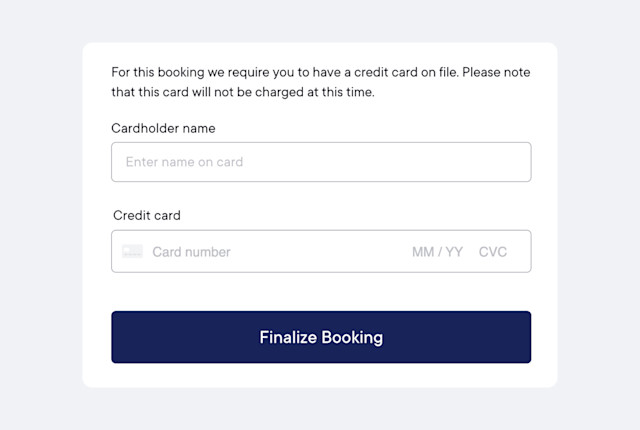Focus the Cardholder name input field
This screenshot has width=640, height=430.
click(x=321, y=162)
